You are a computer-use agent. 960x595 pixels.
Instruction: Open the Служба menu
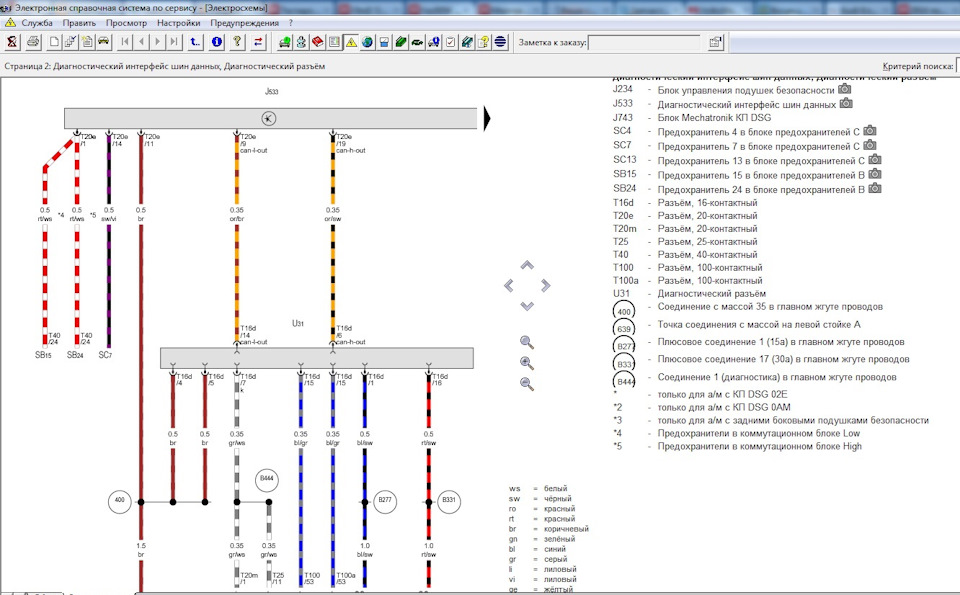point(37,22)
